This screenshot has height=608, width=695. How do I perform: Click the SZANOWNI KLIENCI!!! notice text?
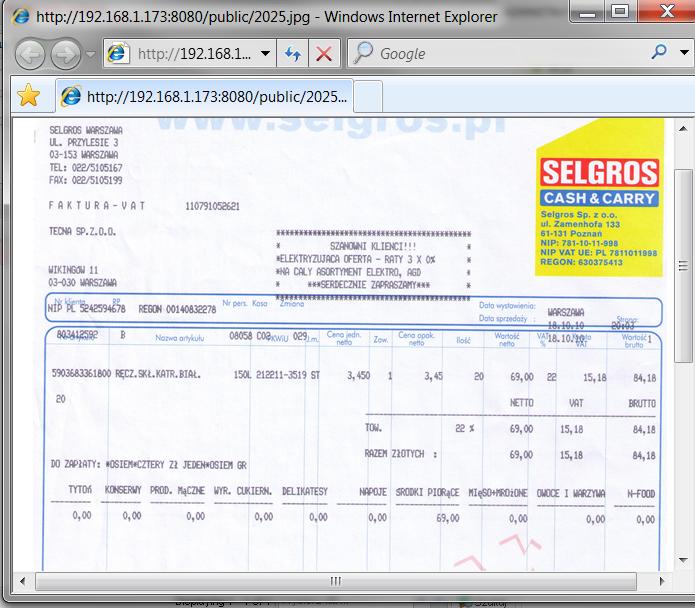point(373,246)
